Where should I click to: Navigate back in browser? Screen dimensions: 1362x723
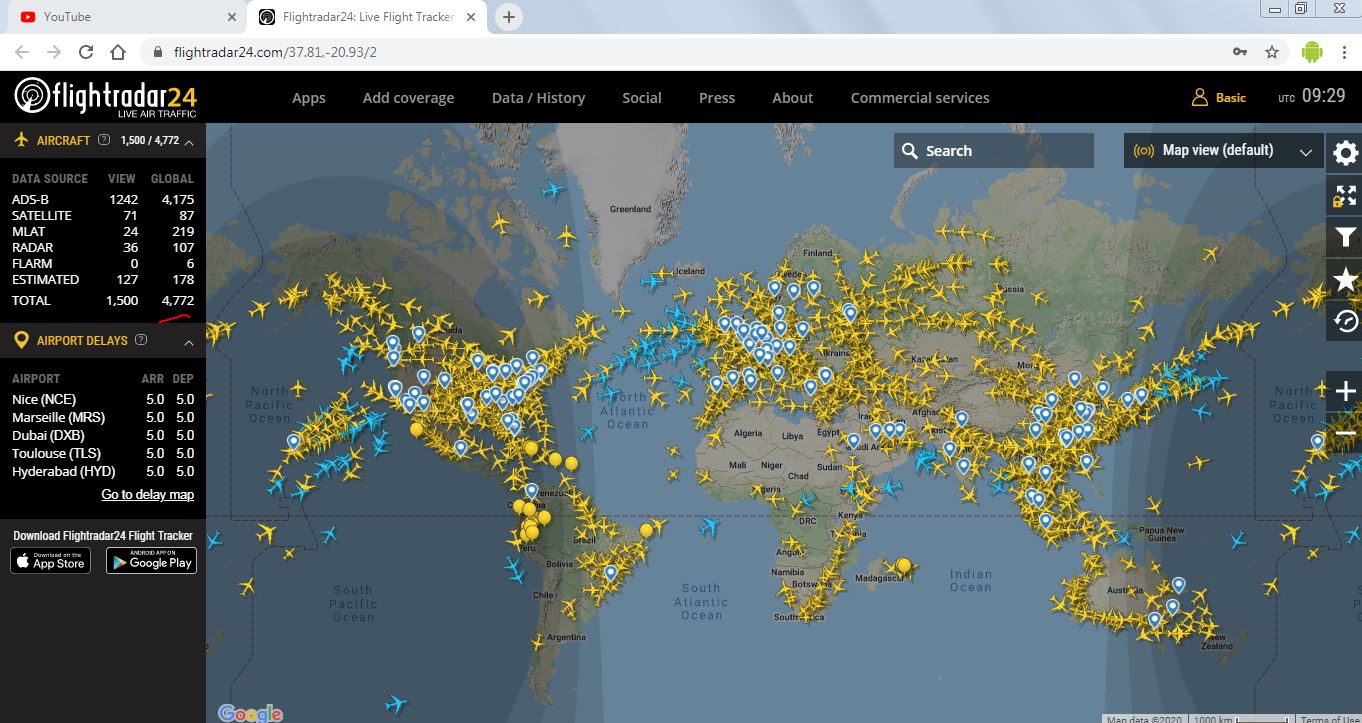(22, 52)
